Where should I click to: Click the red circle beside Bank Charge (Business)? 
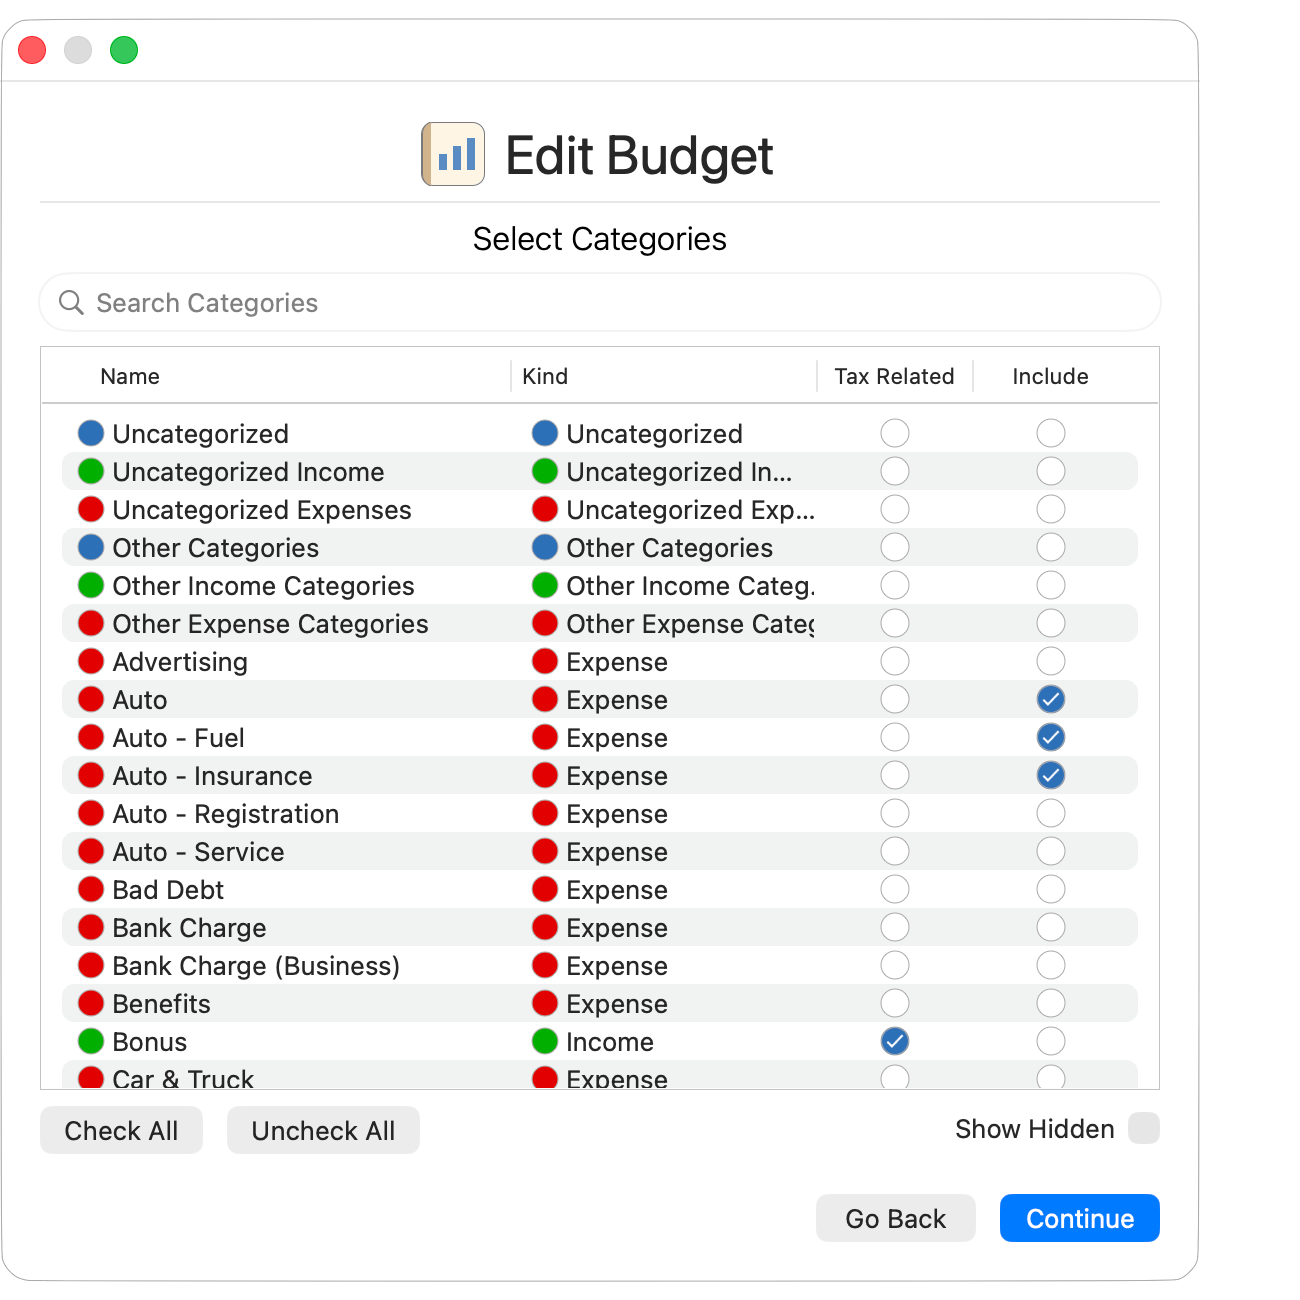[91, 965]
